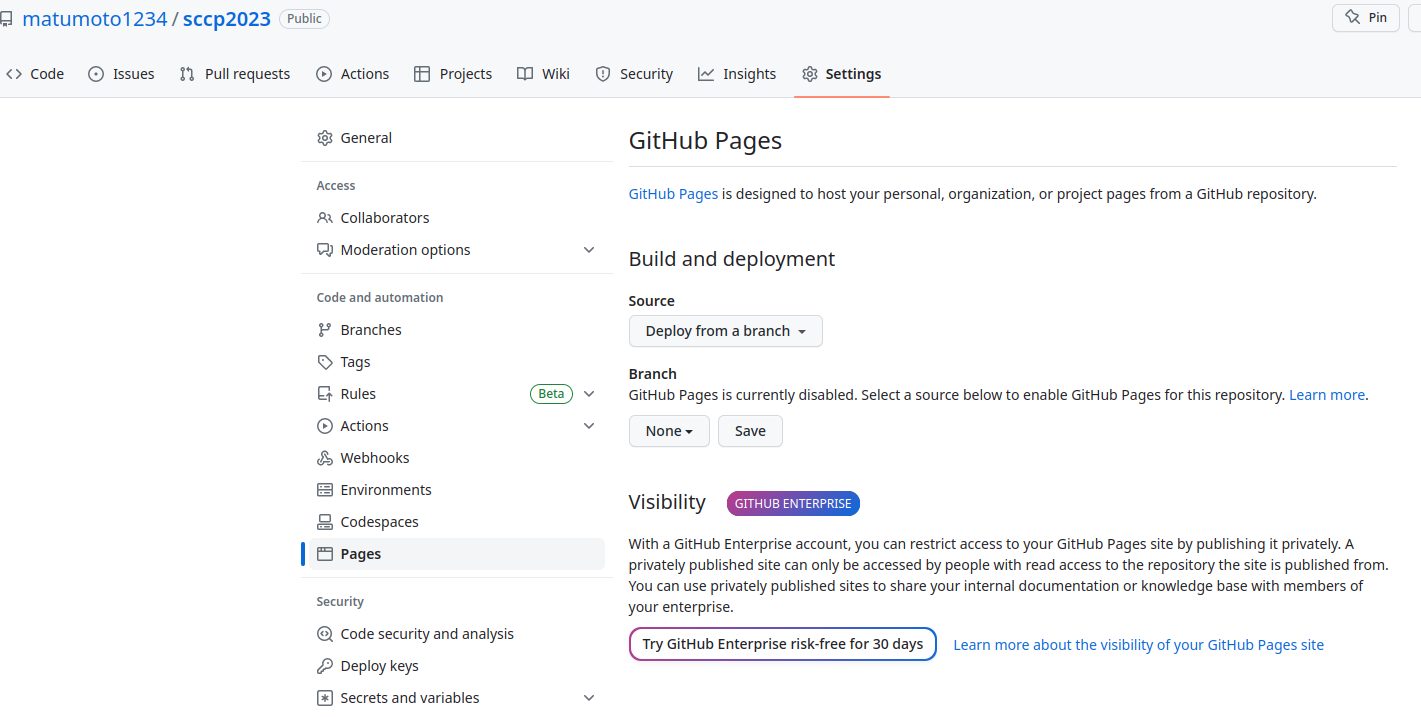The width and height of the screenshot is (1421, 717).
Task: Open the Secrets and variables expander
Action: (x=589, y=697)
